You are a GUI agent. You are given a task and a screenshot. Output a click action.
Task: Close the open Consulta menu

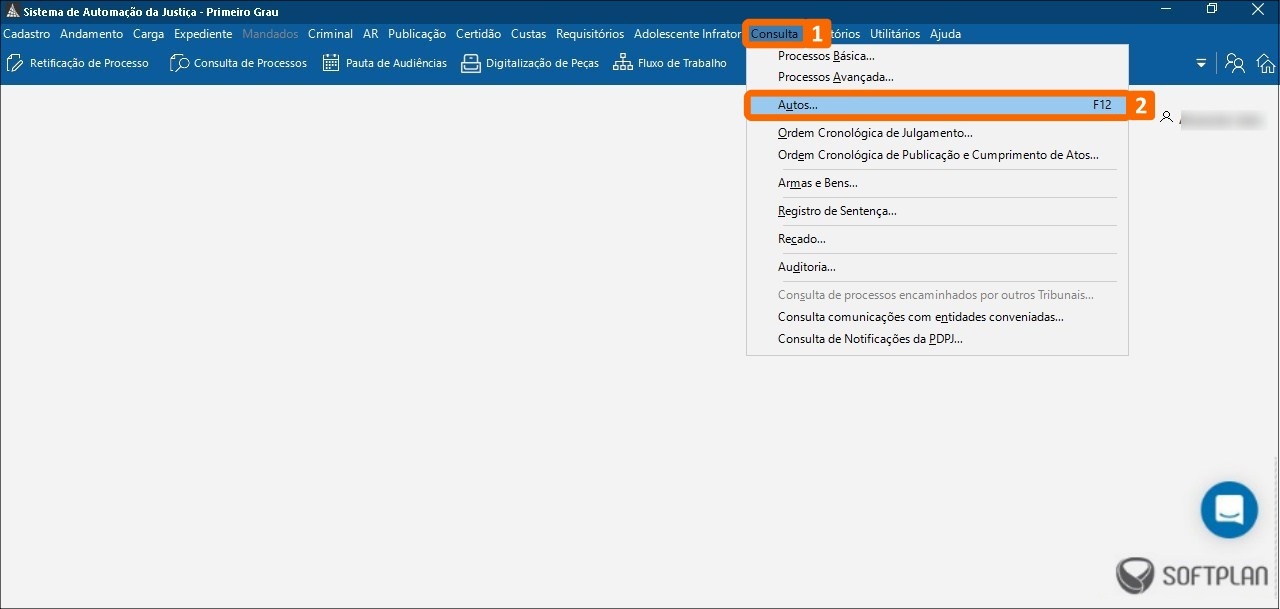point(774,34)
